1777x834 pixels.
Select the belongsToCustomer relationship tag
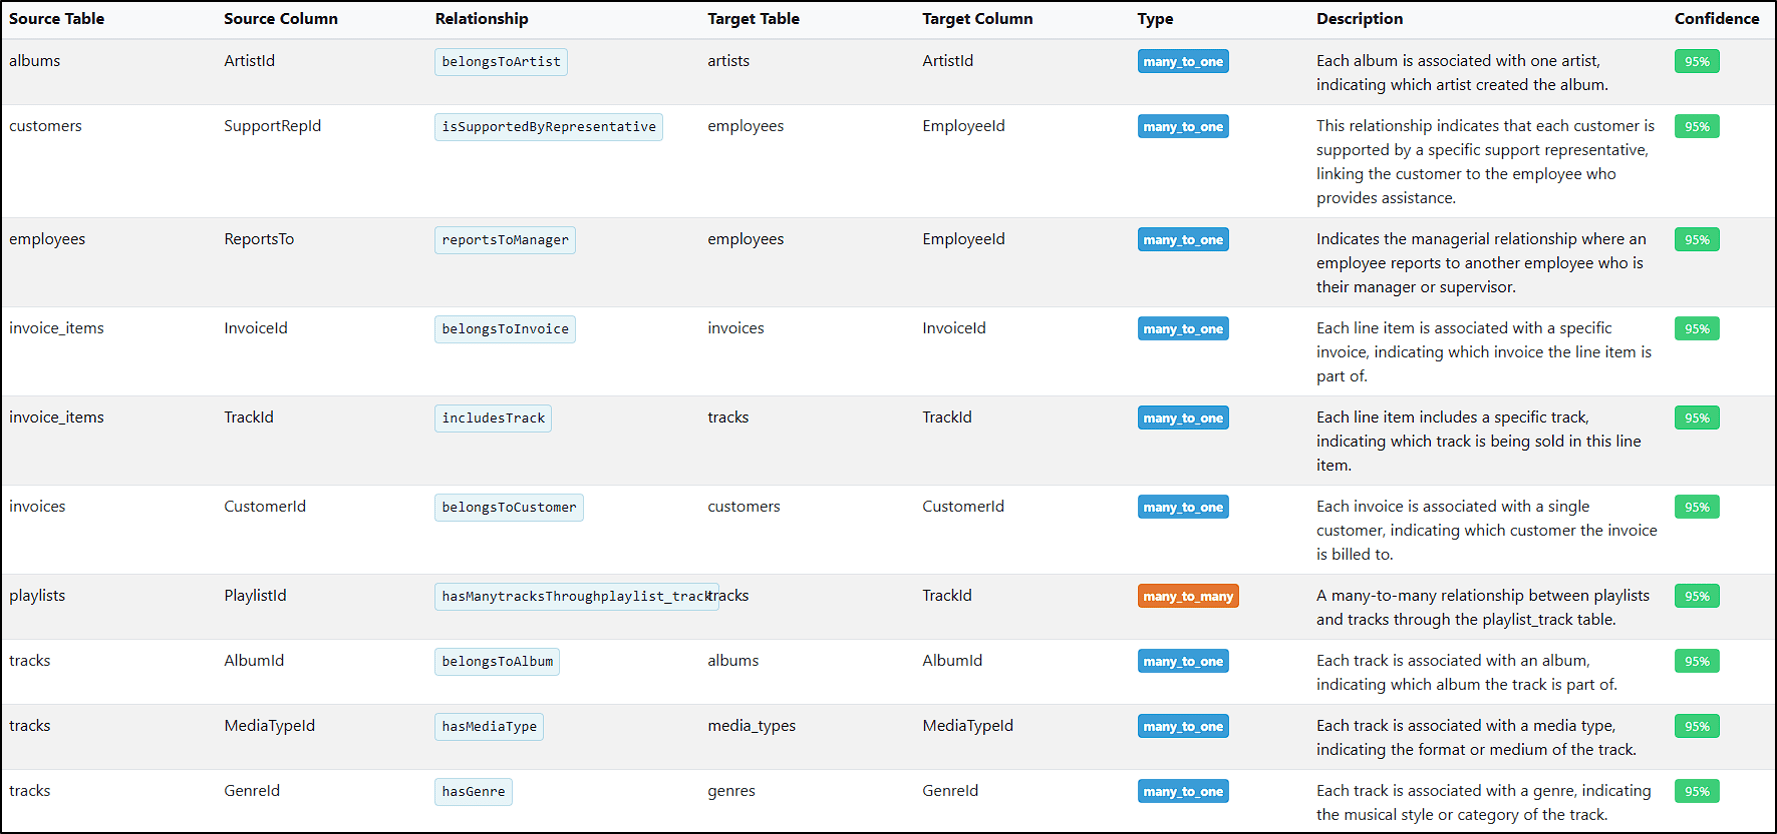point(509,508)
